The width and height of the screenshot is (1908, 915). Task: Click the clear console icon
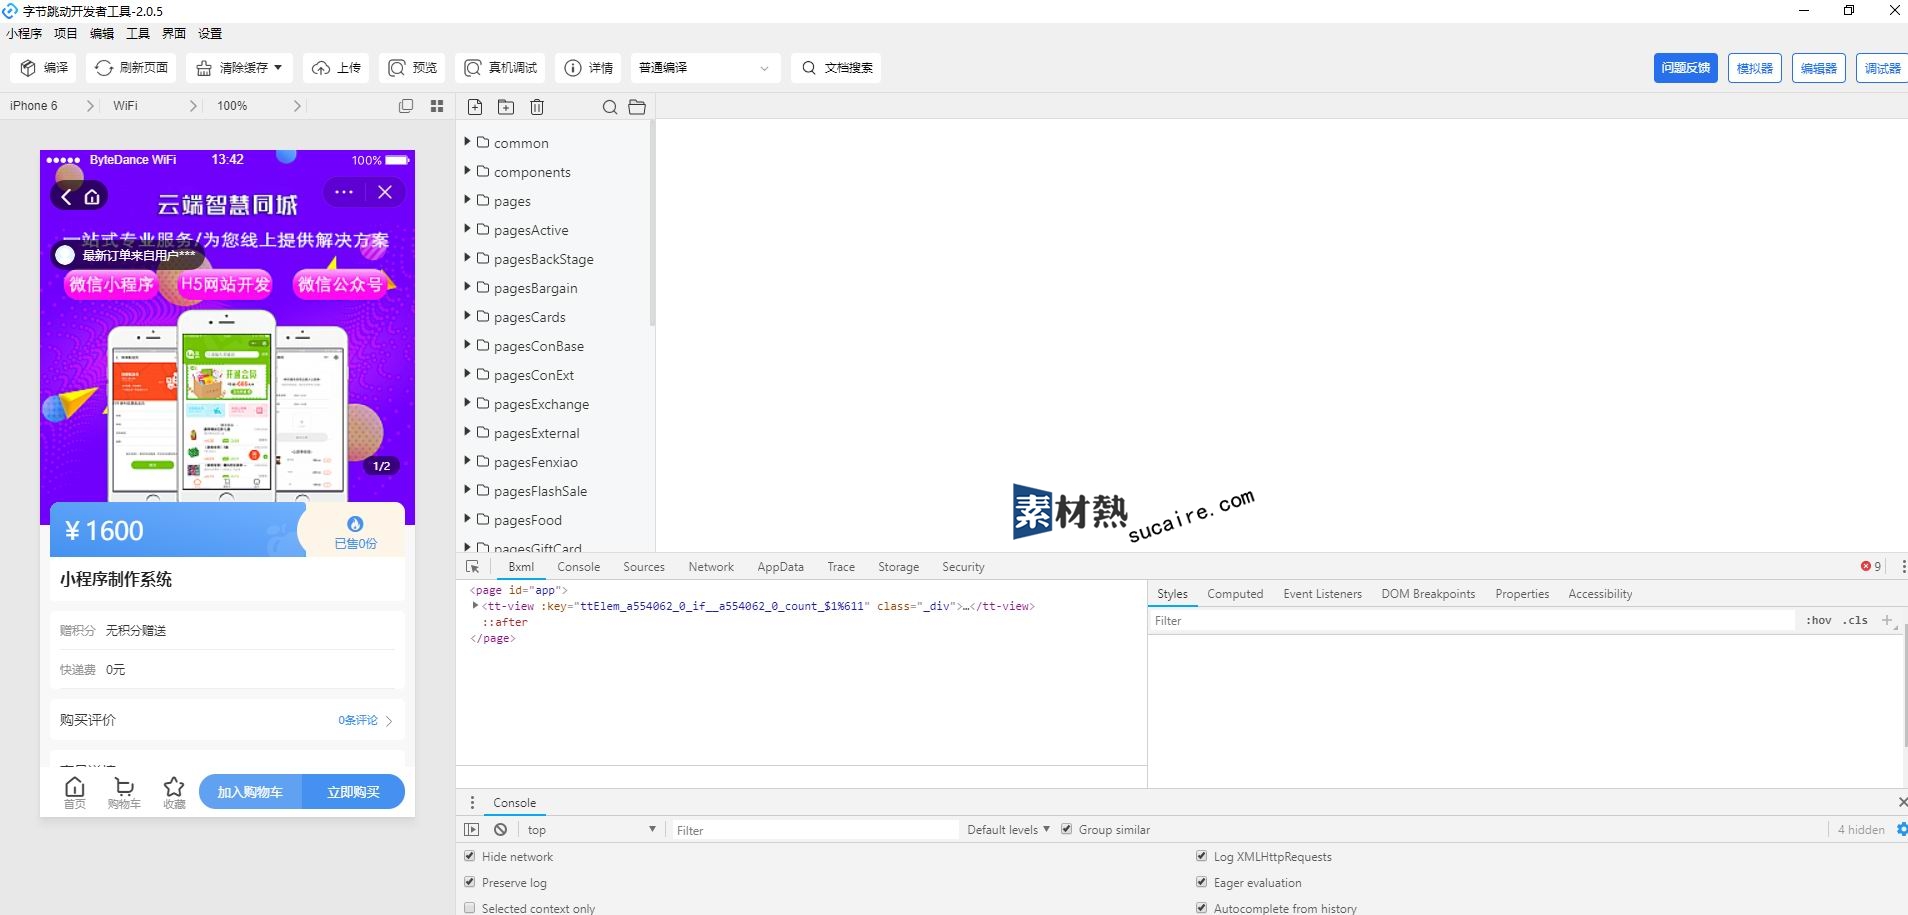(500, 829)
